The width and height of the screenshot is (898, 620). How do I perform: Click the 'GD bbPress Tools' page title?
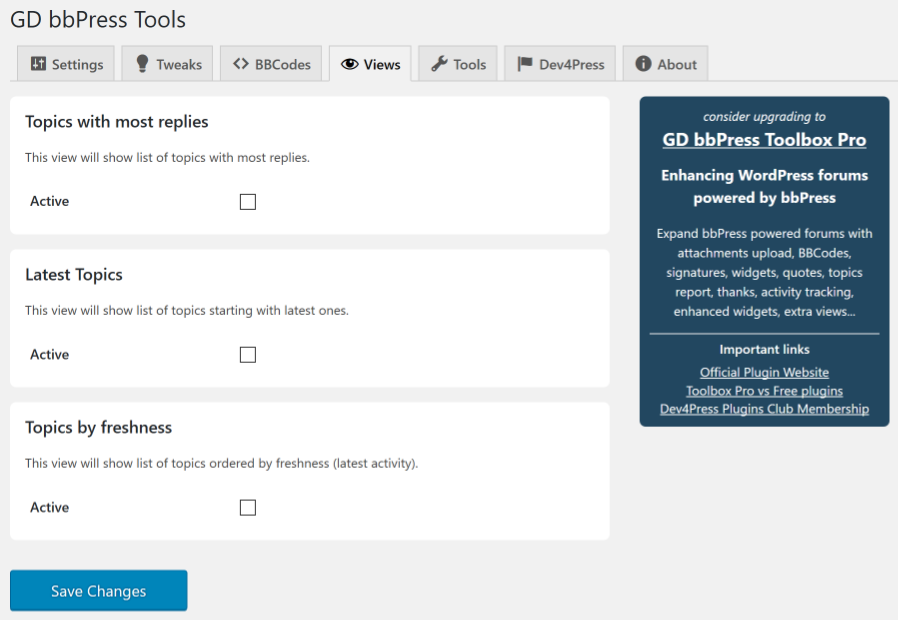coord(98,19)
